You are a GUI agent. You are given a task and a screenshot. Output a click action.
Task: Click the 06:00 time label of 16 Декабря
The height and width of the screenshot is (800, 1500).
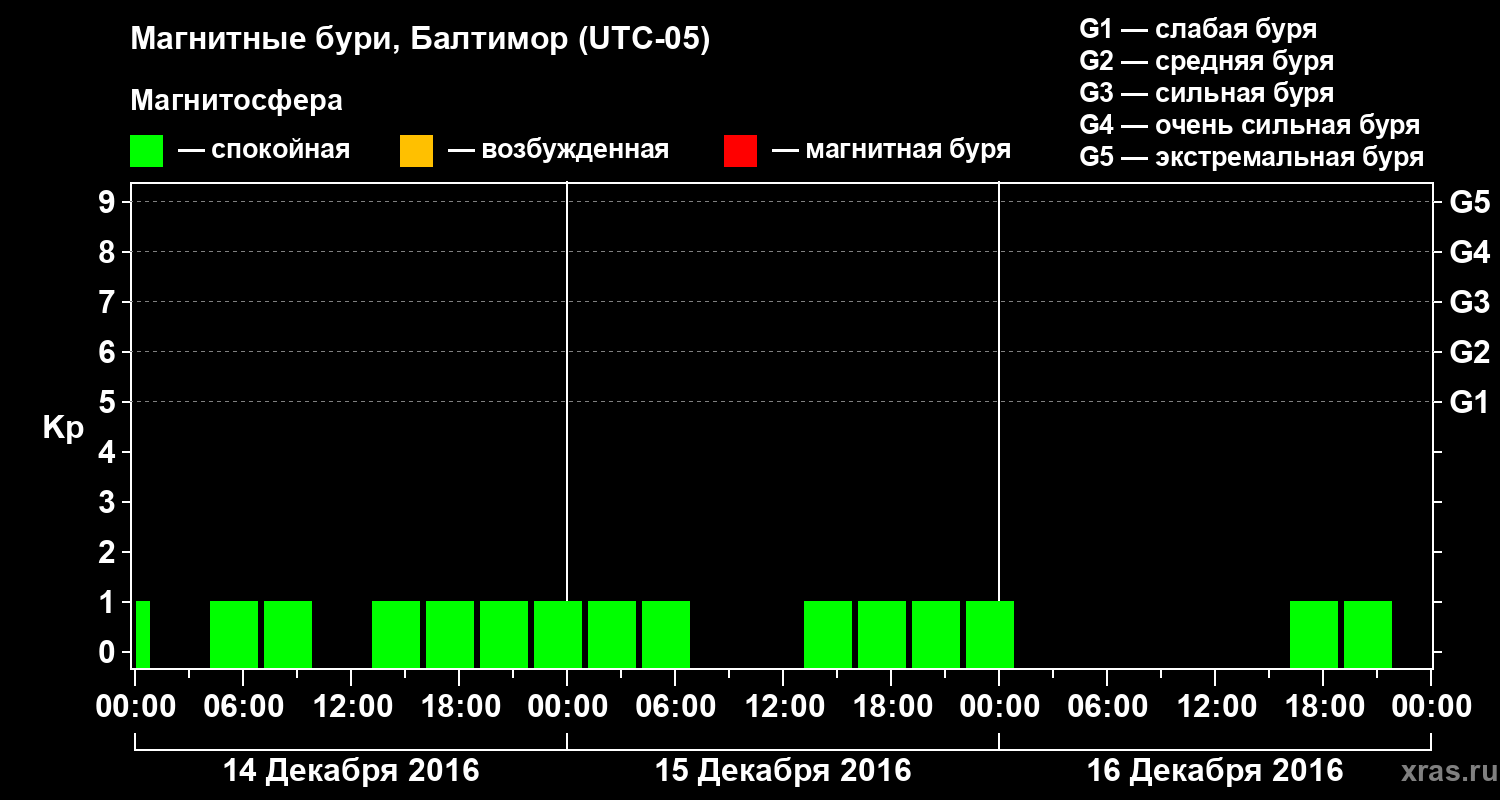1107,707
